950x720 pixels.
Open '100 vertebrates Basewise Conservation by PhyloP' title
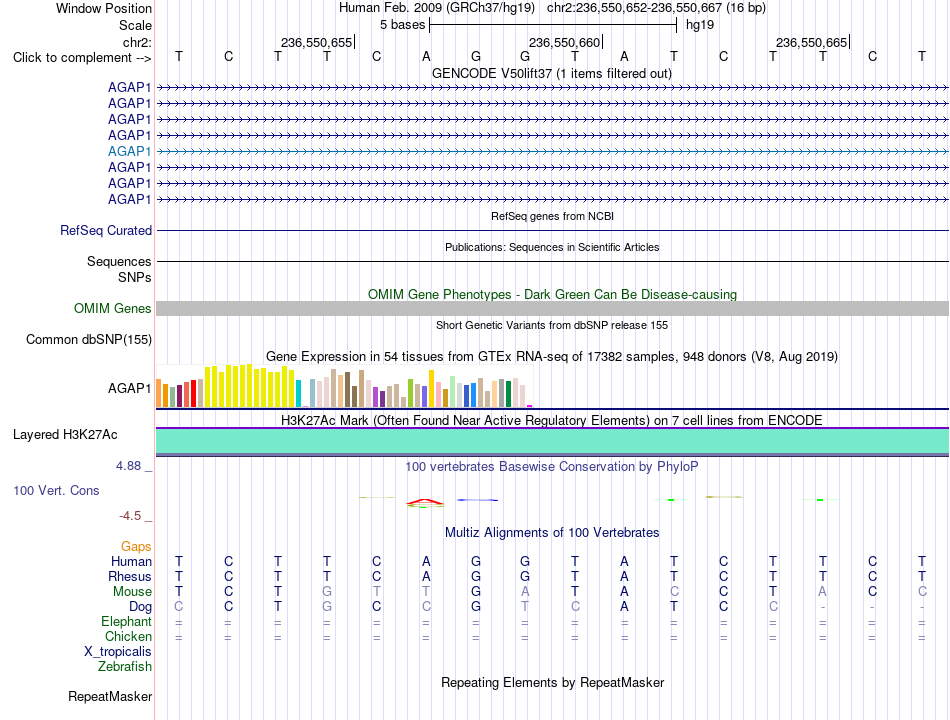coord(552,467)
